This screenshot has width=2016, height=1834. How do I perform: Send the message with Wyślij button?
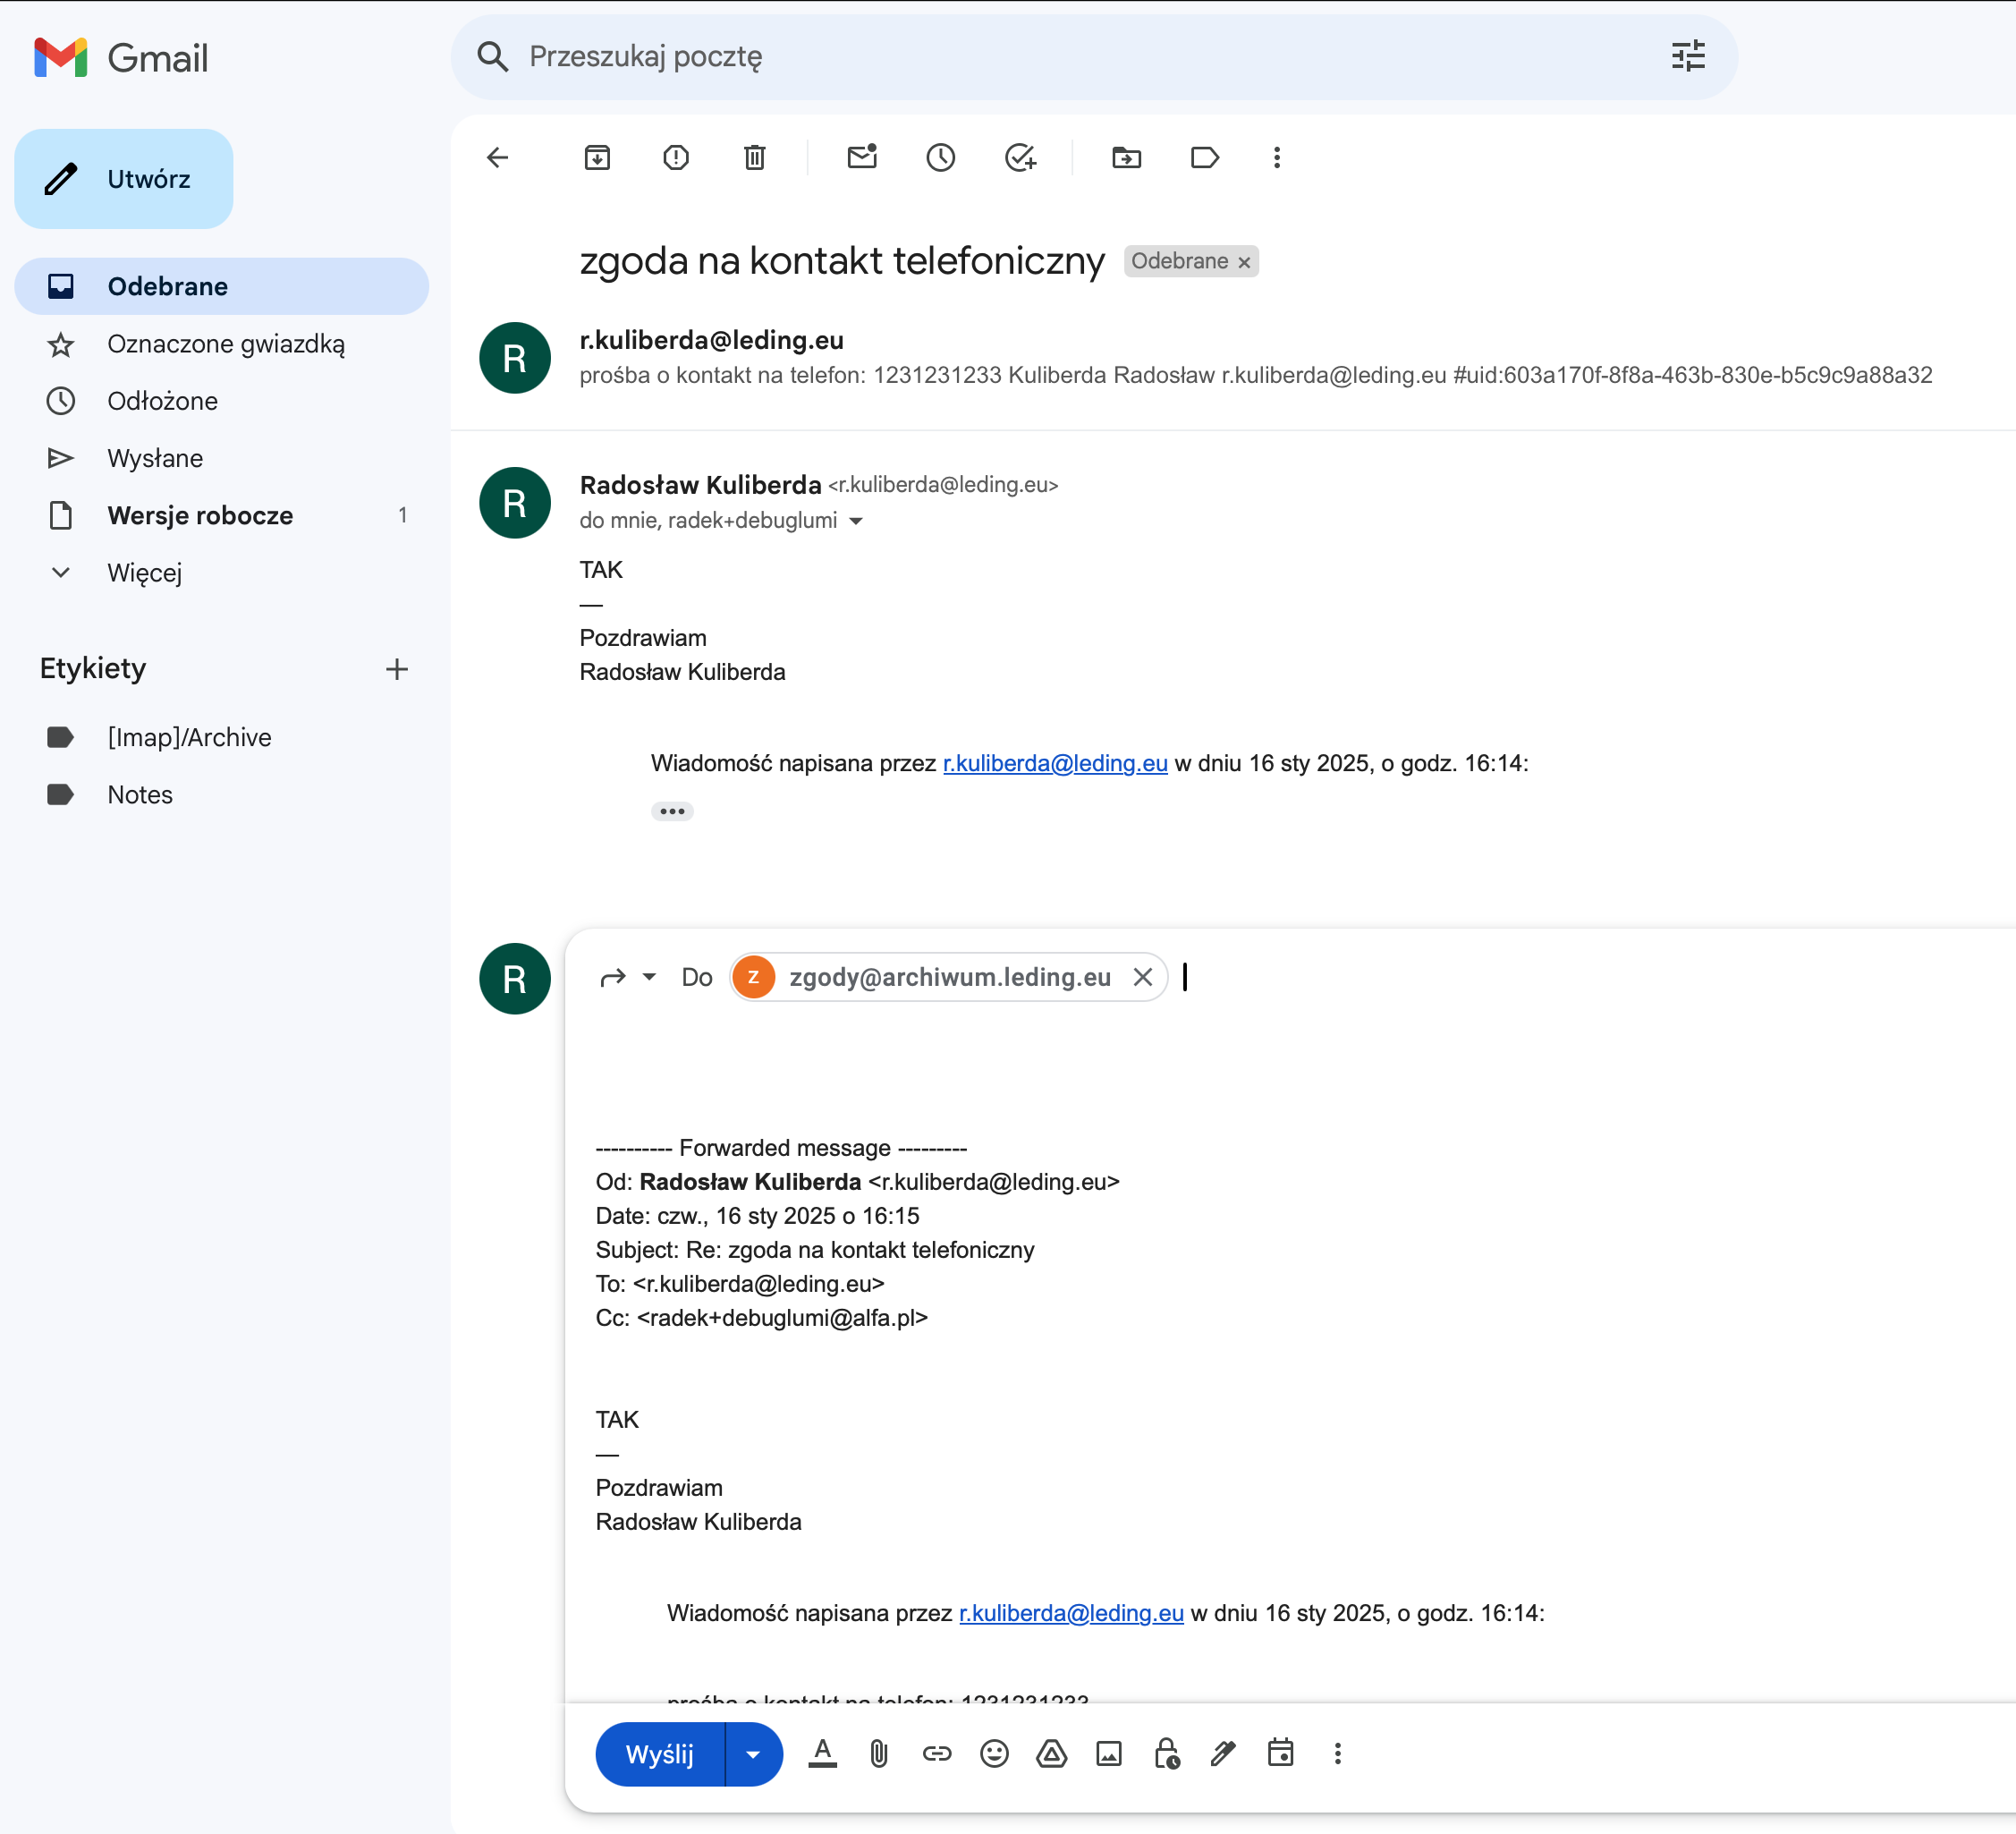pyautogui.click(x=660, y=1753)
